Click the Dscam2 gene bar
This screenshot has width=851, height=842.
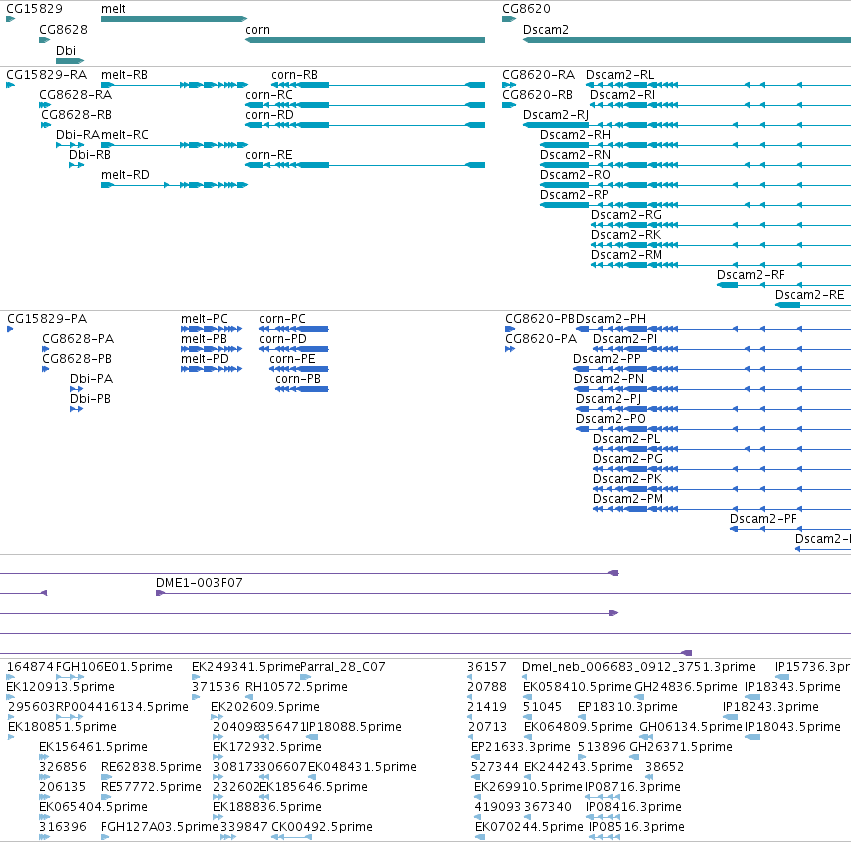coord(687,40)
